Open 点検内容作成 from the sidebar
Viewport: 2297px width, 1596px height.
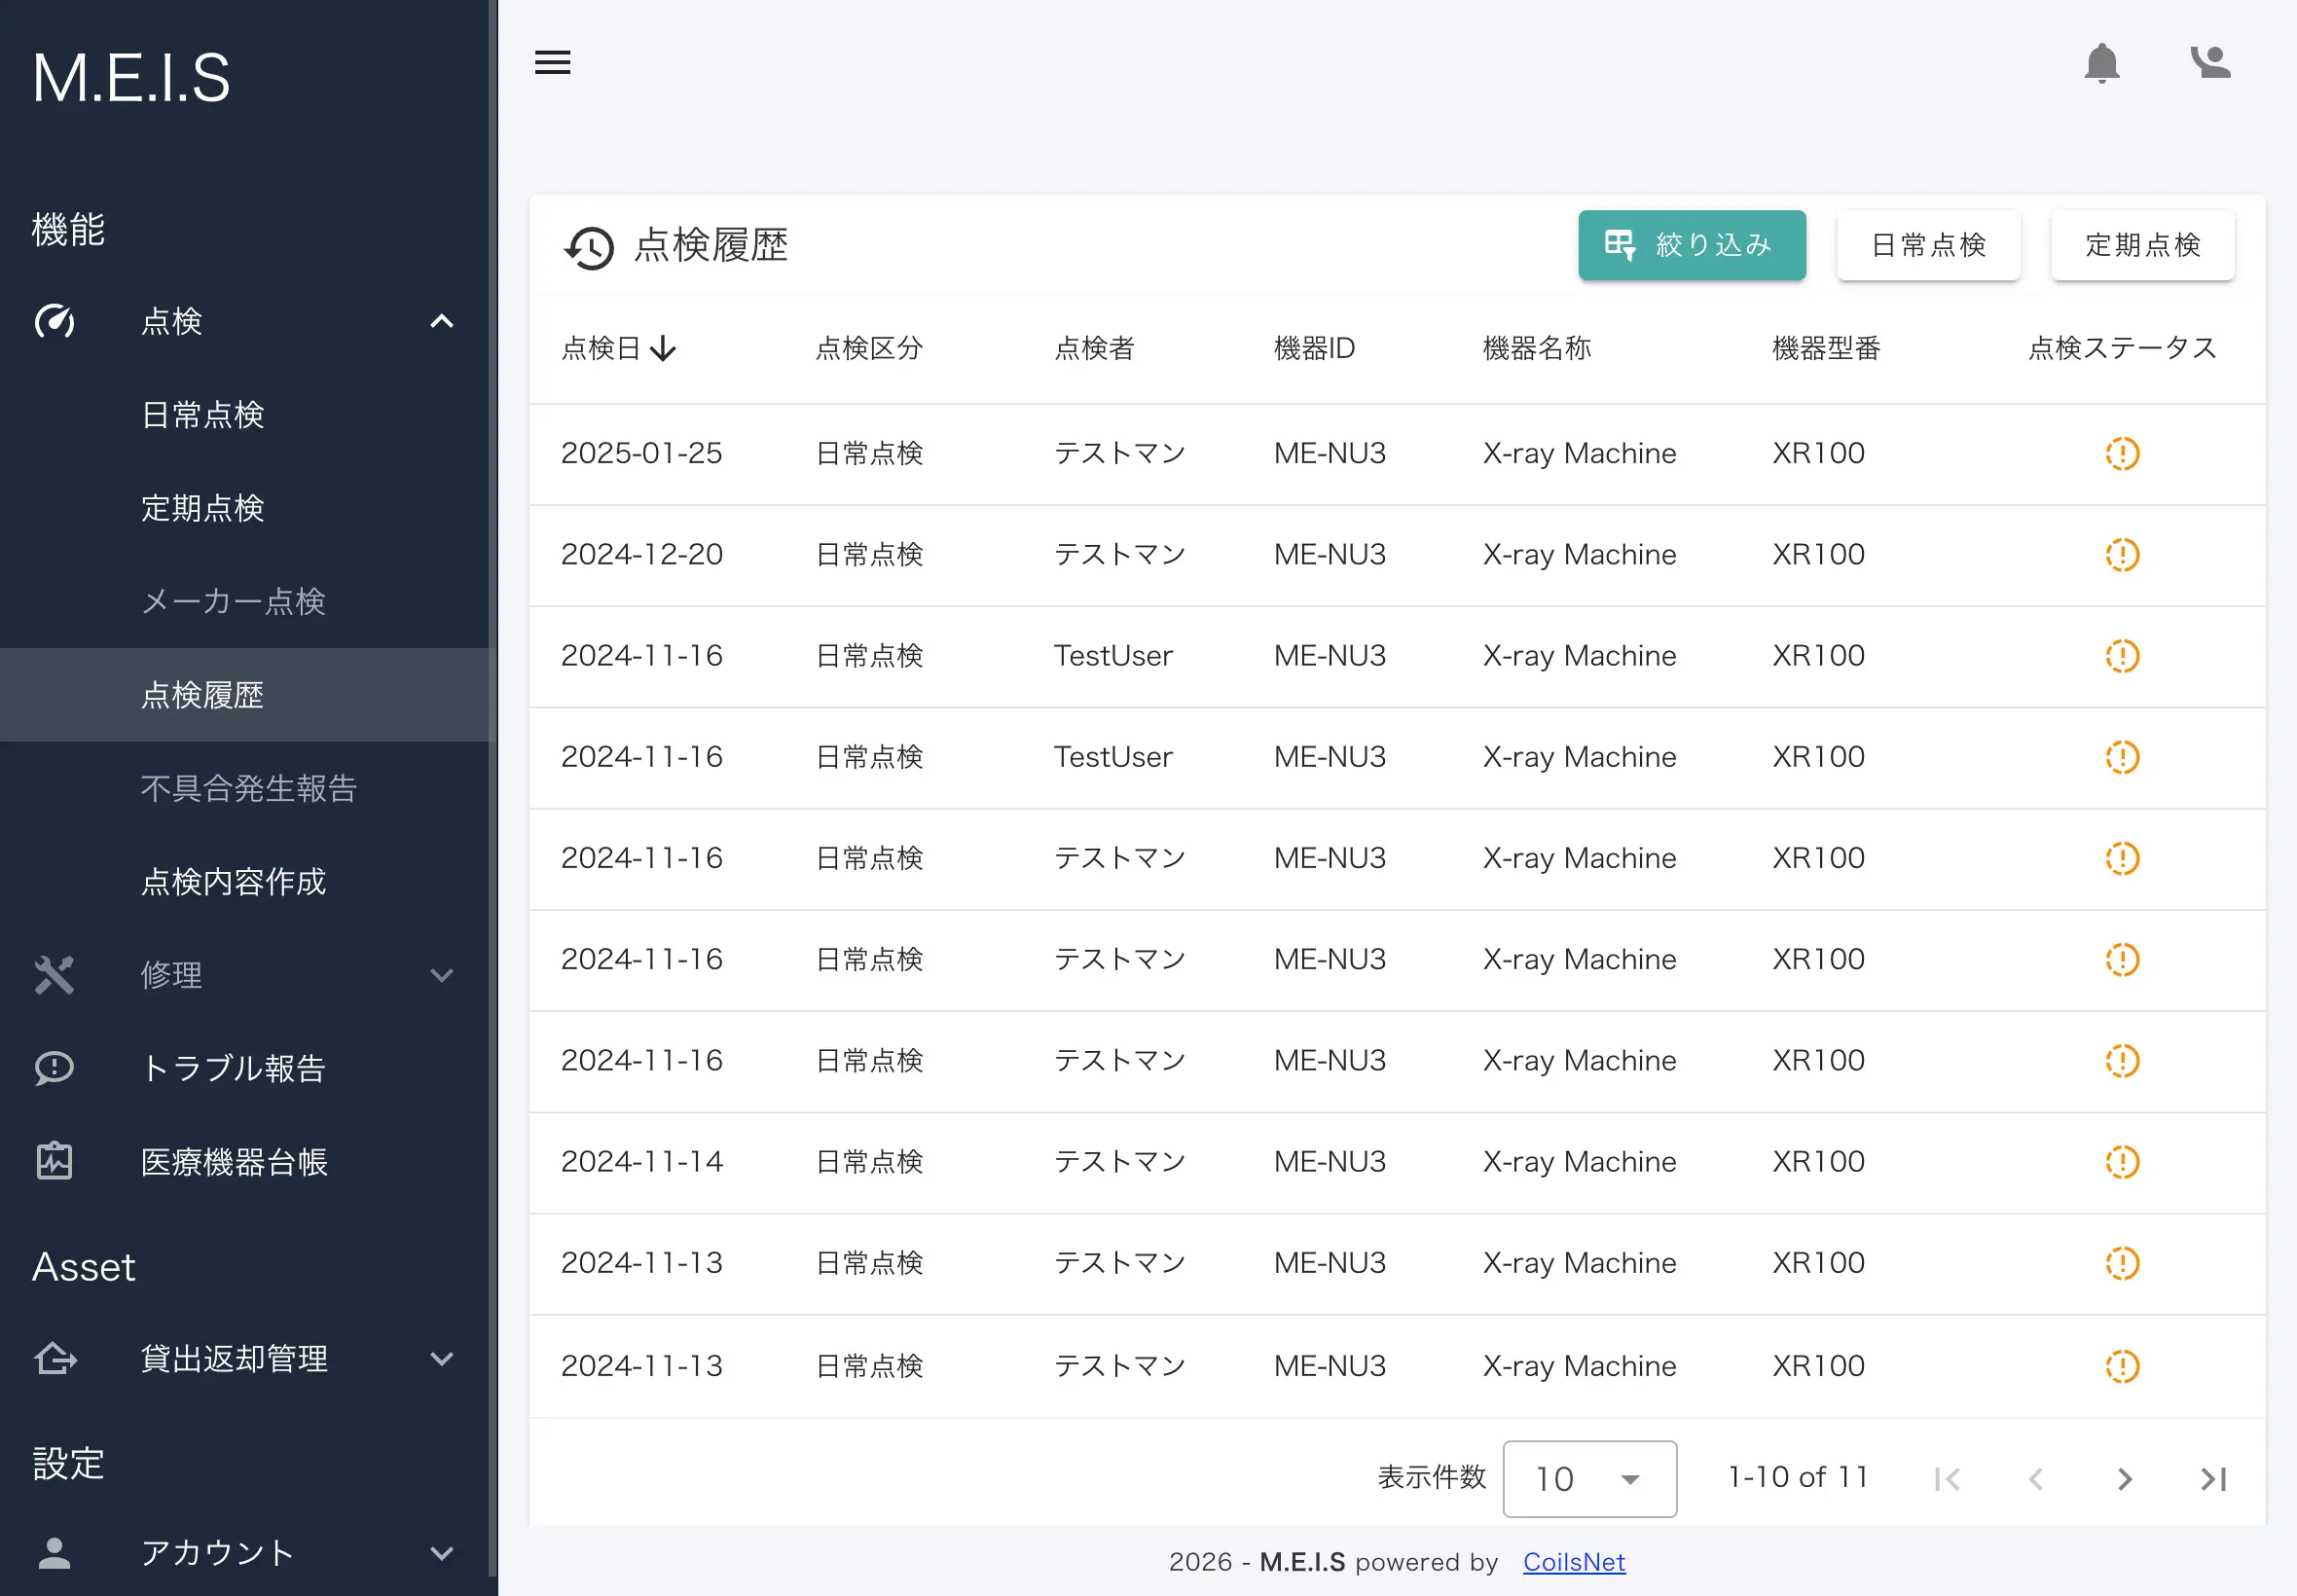[233, 881]
